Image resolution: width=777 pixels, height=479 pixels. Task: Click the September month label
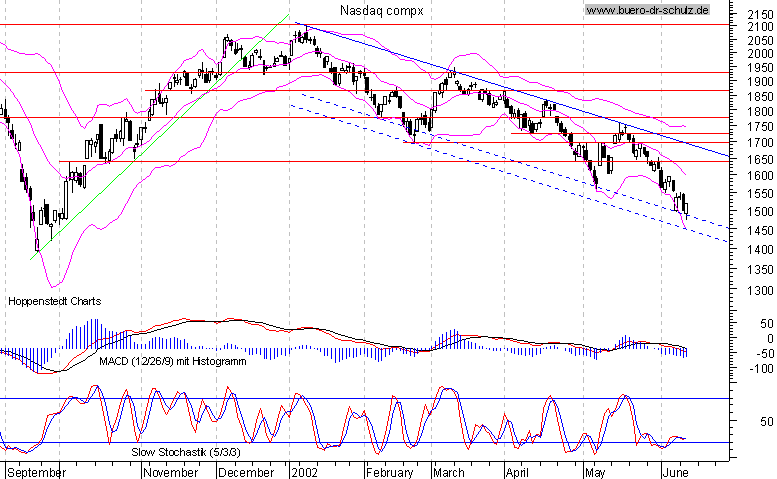pyautogui.click(x=37, y=473)
